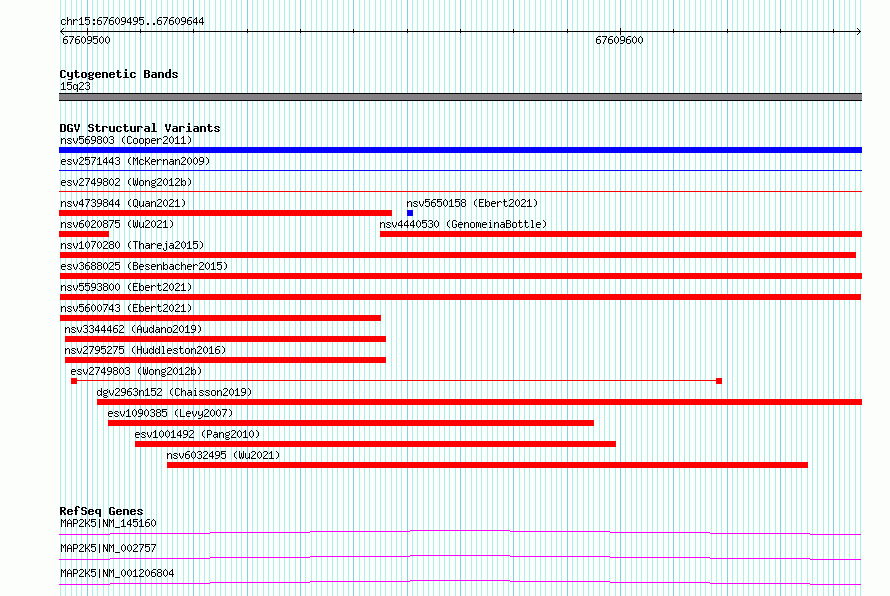Click the esv3688025 (Besenbacher2015) label
Viewport: 890px width, 596px height.
(144, 266)
